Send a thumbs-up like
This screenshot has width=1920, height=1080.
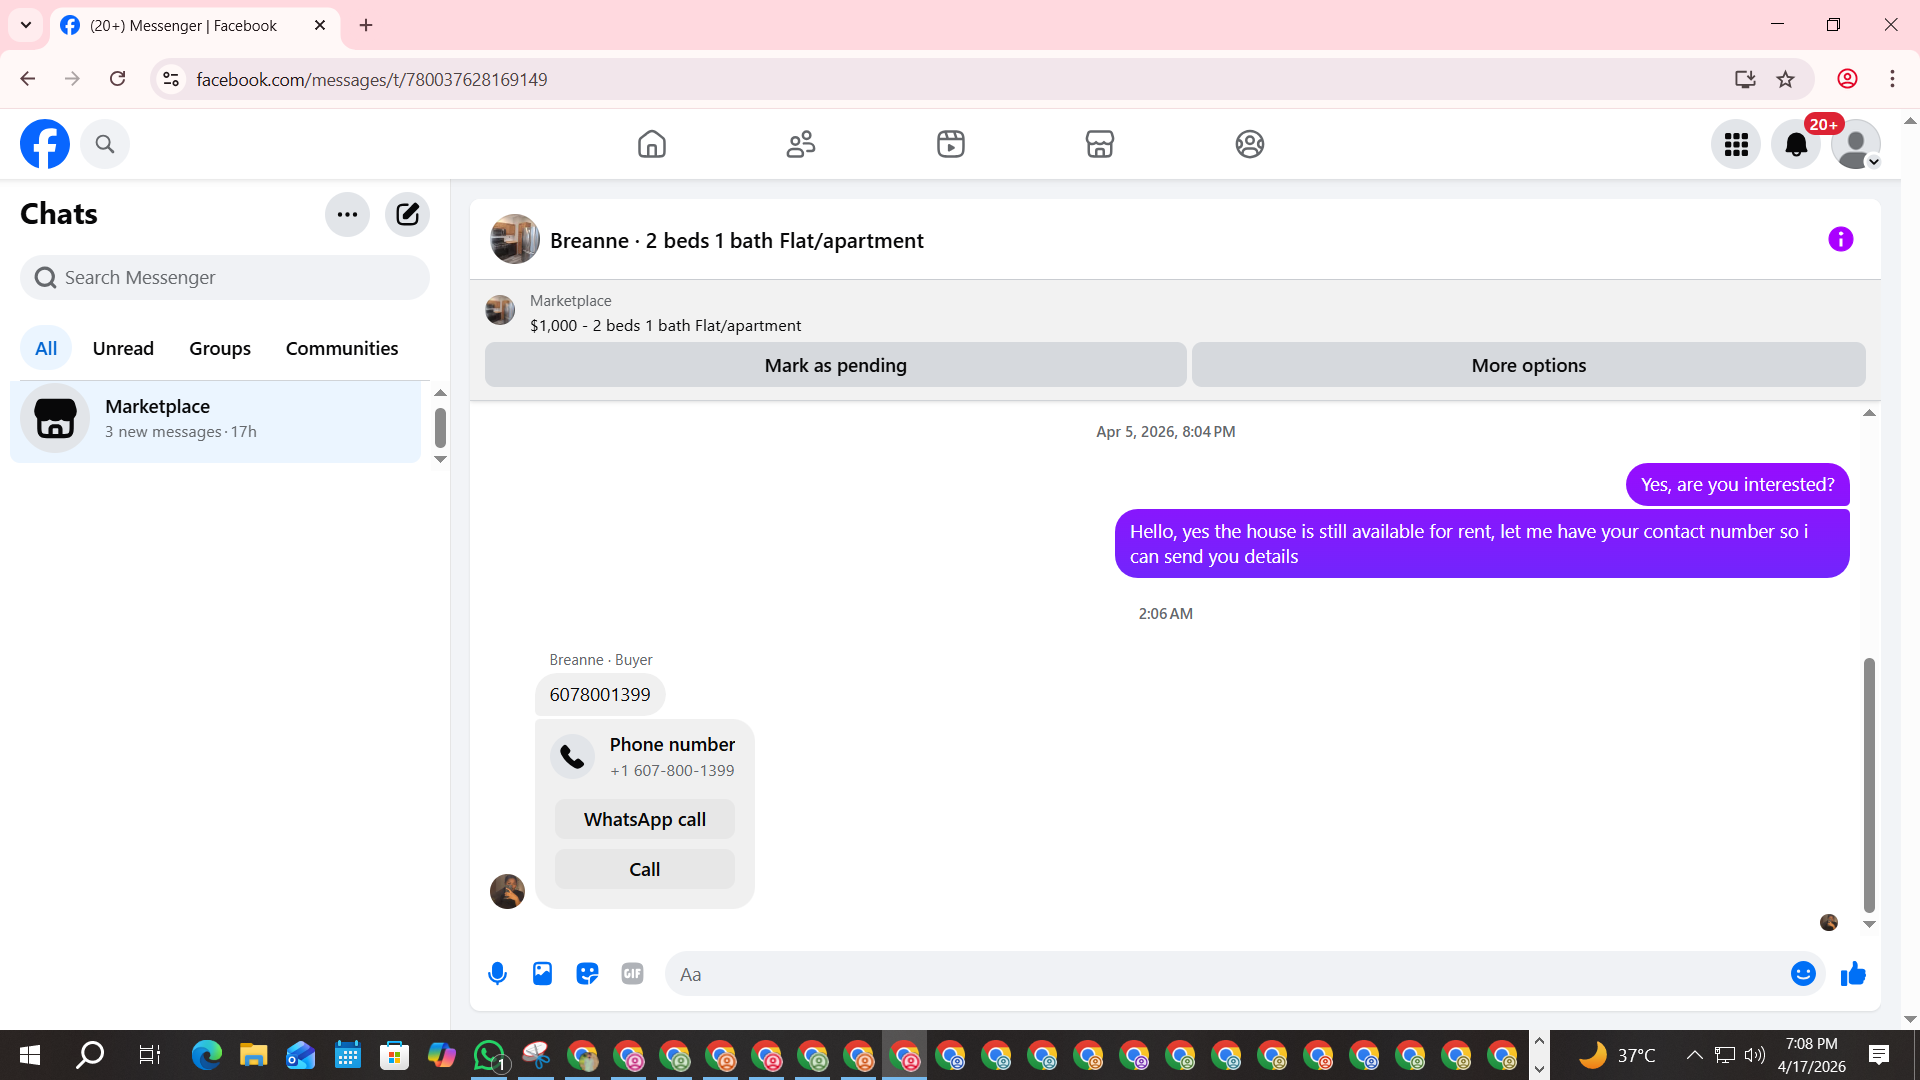point(1853,974)
